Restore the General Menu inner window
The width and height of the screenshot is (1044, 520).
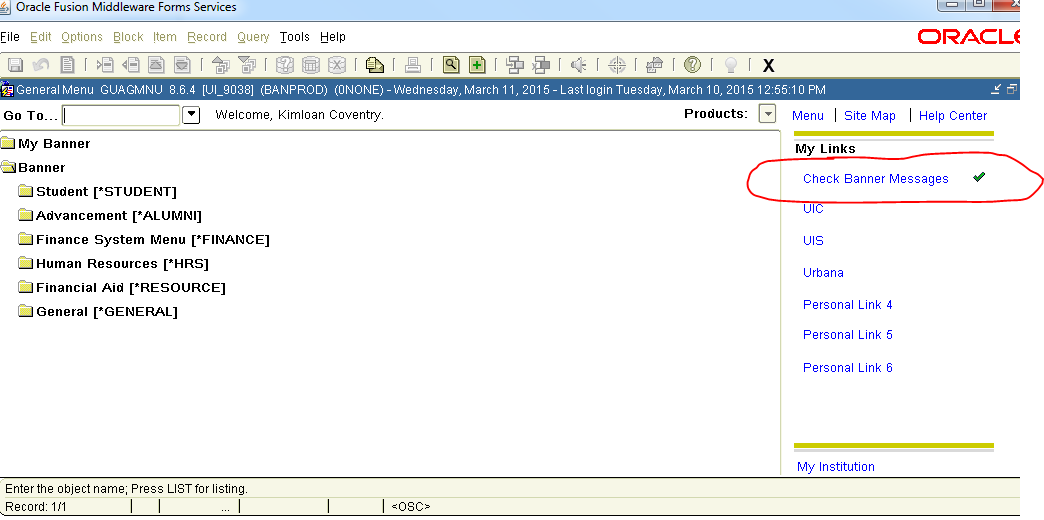coord(1012,89)
